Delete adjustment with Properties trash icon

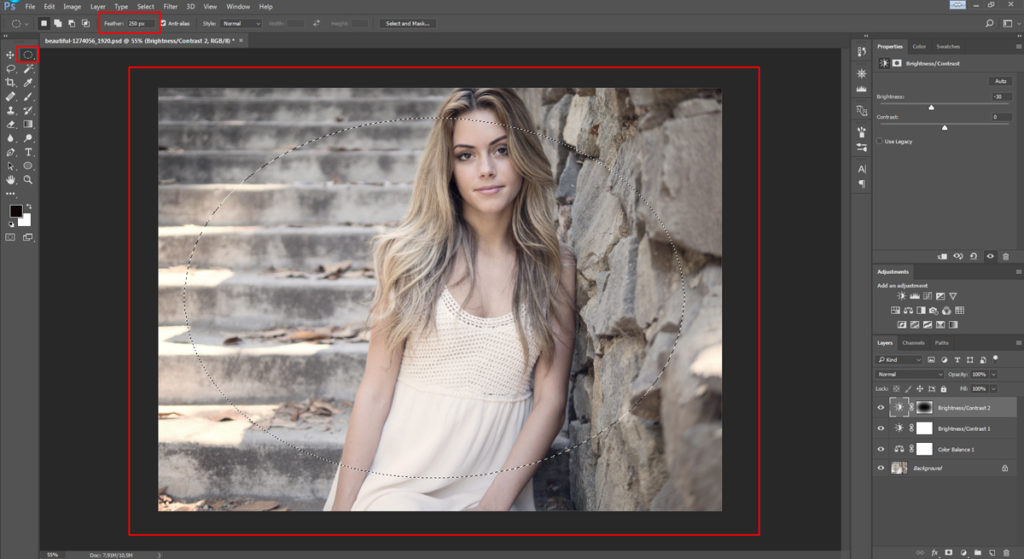pyautogui.click(x=1005, y=256)
